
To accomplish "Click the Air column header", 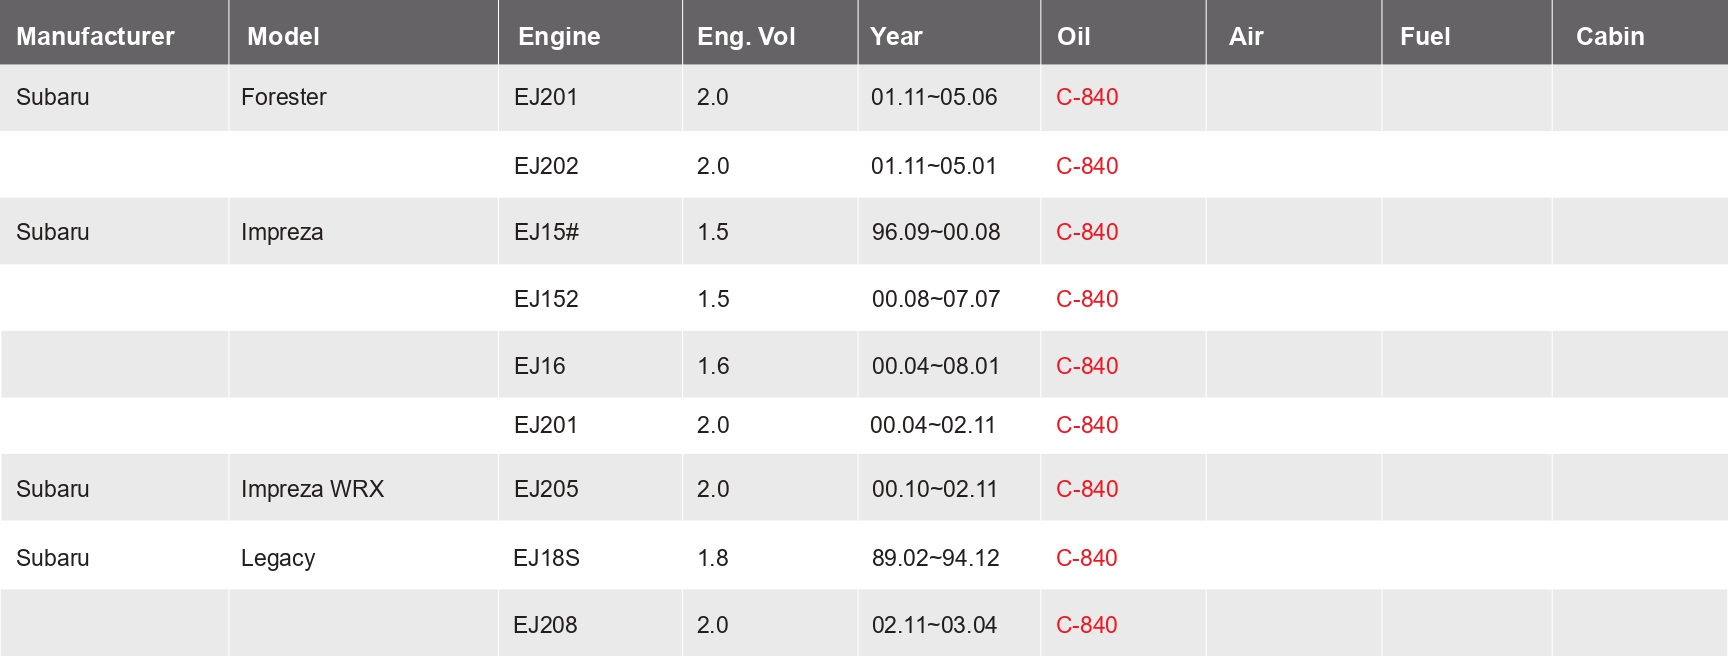I will [x=1246, y=36].
